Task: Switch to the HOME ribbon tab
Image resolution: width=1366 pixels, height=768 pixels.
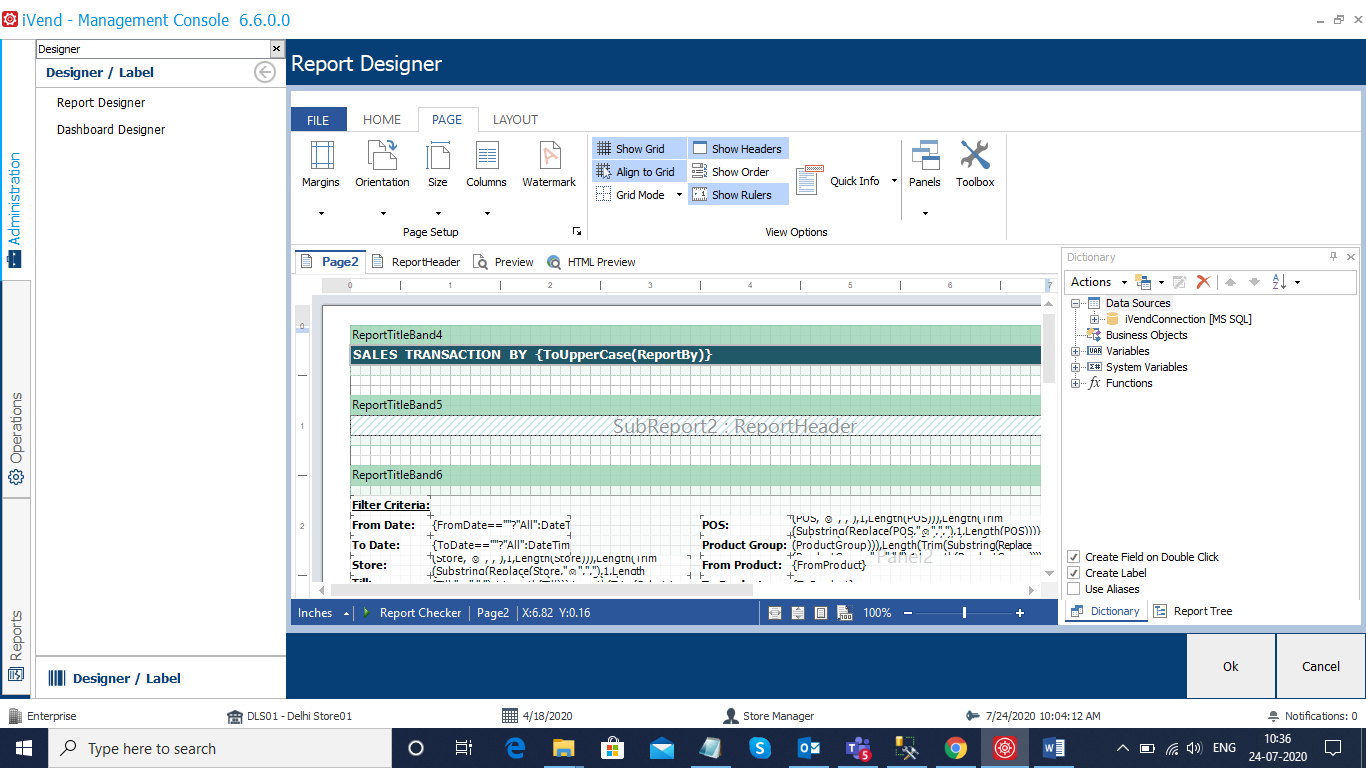Action: point(382,119)
